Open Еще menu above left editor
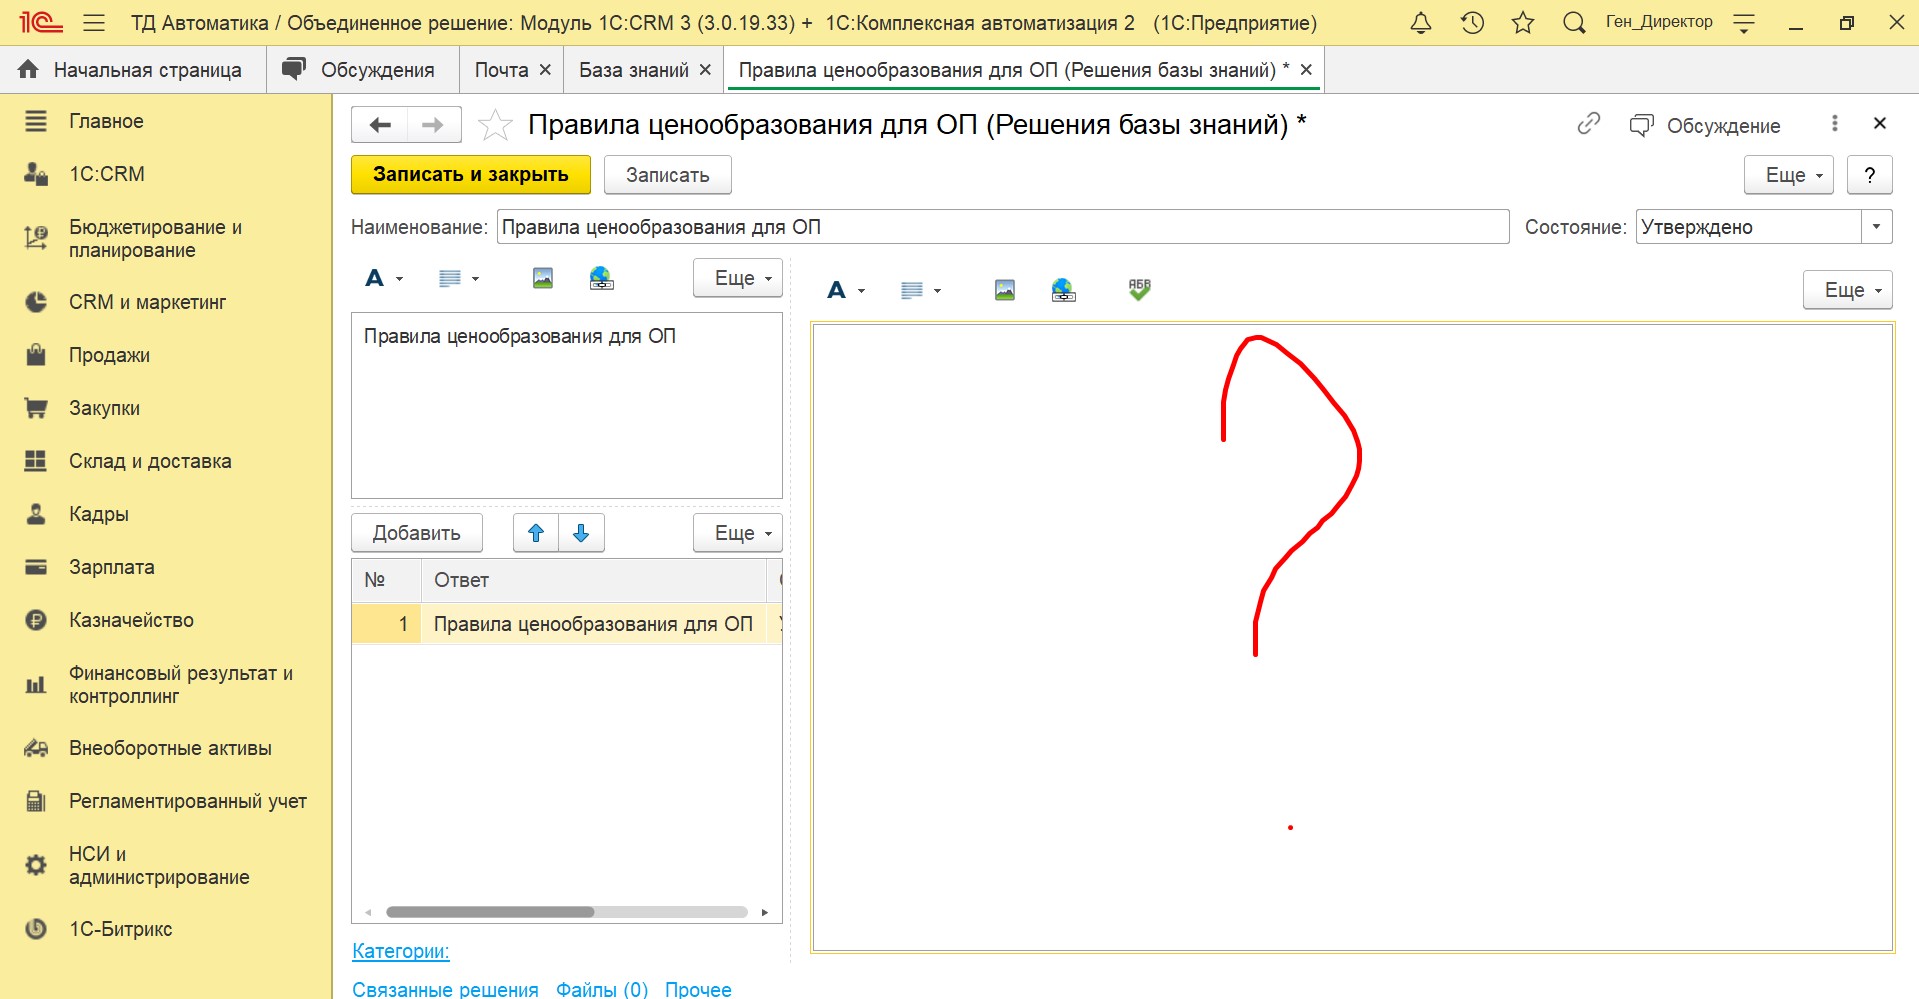The image size is (1919, 999). 738,278
